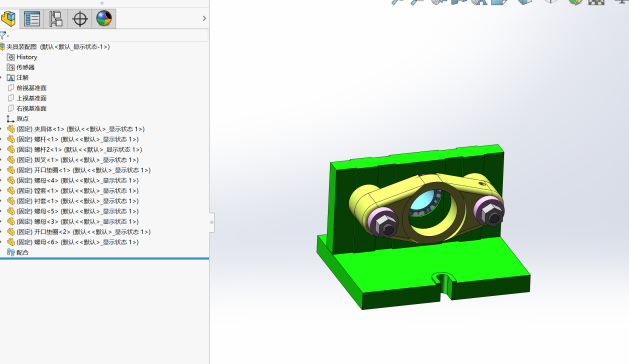Select the 右视基准面 right plane icon
The height and width of the screenshot is (364, 629).
click(x=11, y=108)
